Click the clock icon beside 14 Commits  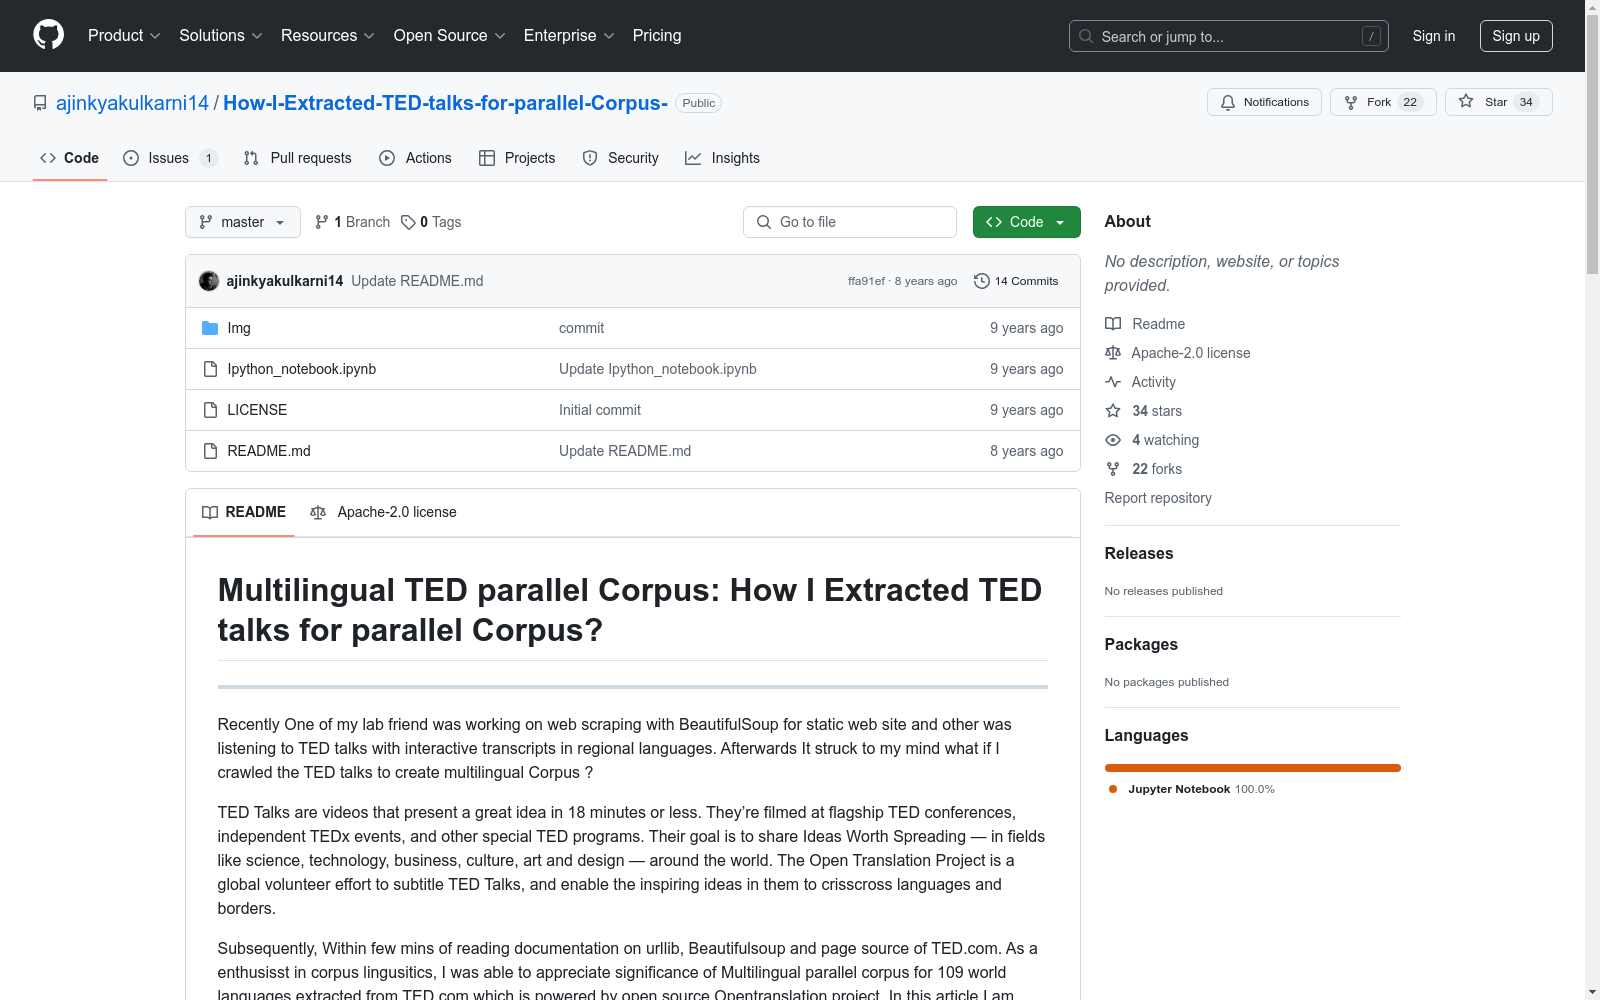982,281
